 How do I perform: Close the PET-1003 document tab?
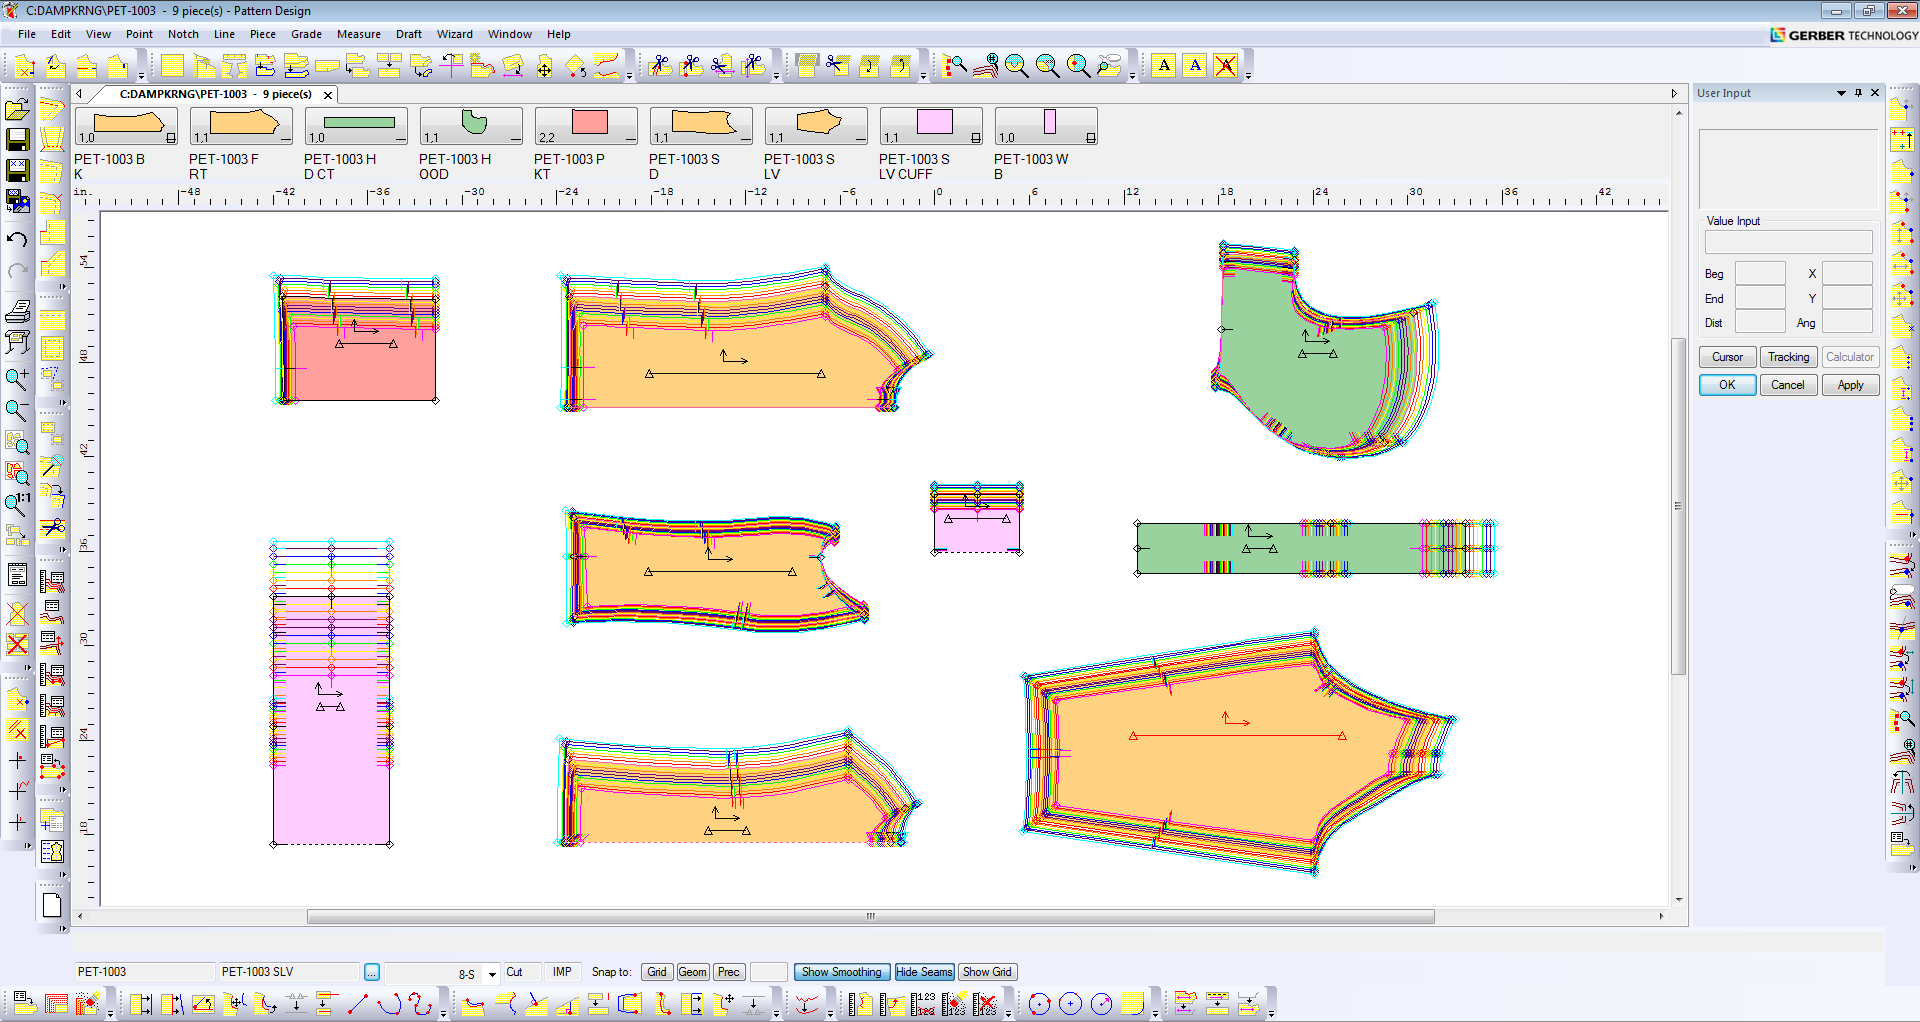coord(327,95)
